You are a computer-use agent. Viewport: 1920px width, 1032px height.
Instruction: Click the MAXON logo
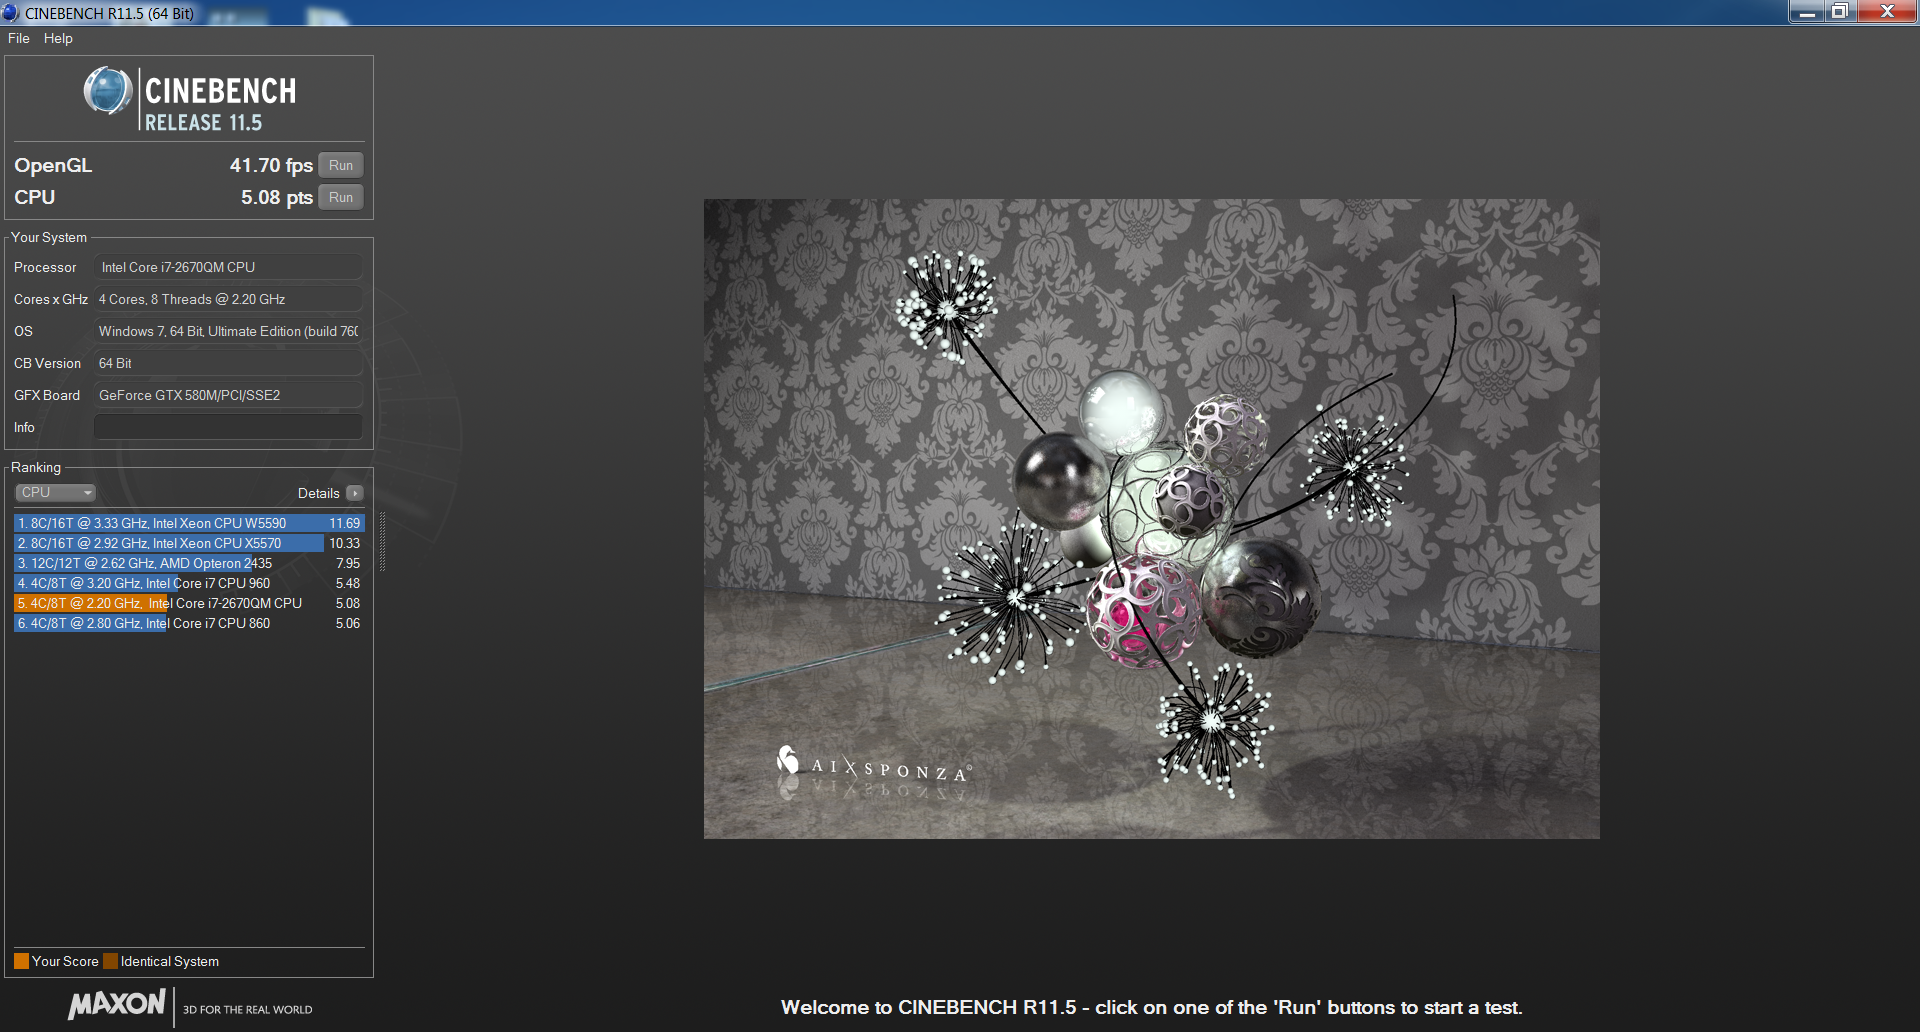(x=117, y=1004)
